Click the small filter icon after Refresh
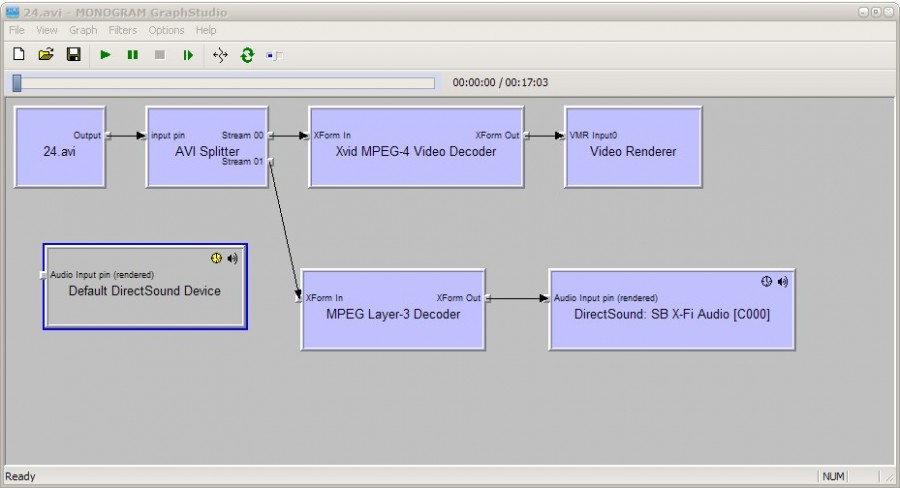The image size is (900, 488). [x=274, y=55]
